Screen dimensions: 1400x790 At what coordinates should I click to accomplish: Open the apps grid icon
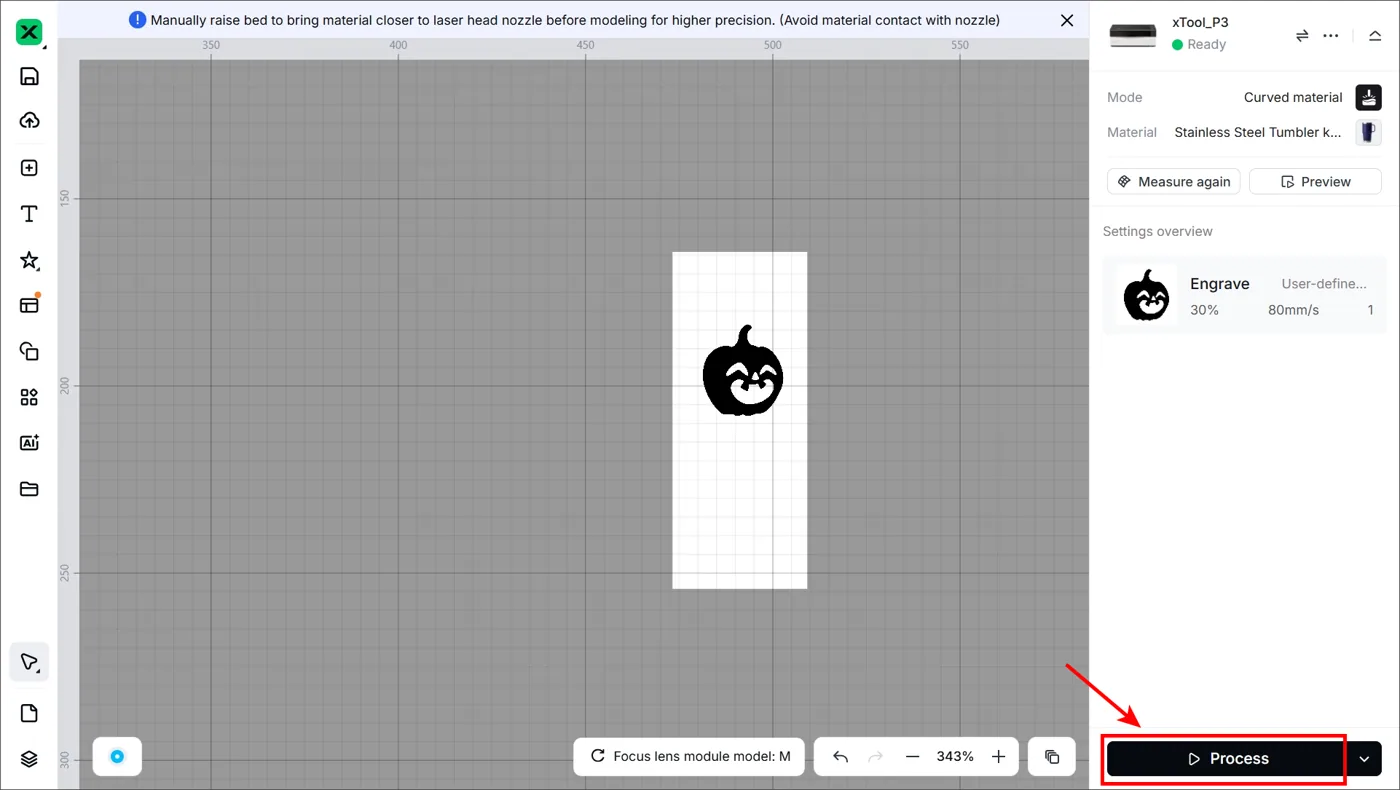[x=29, y=397]
